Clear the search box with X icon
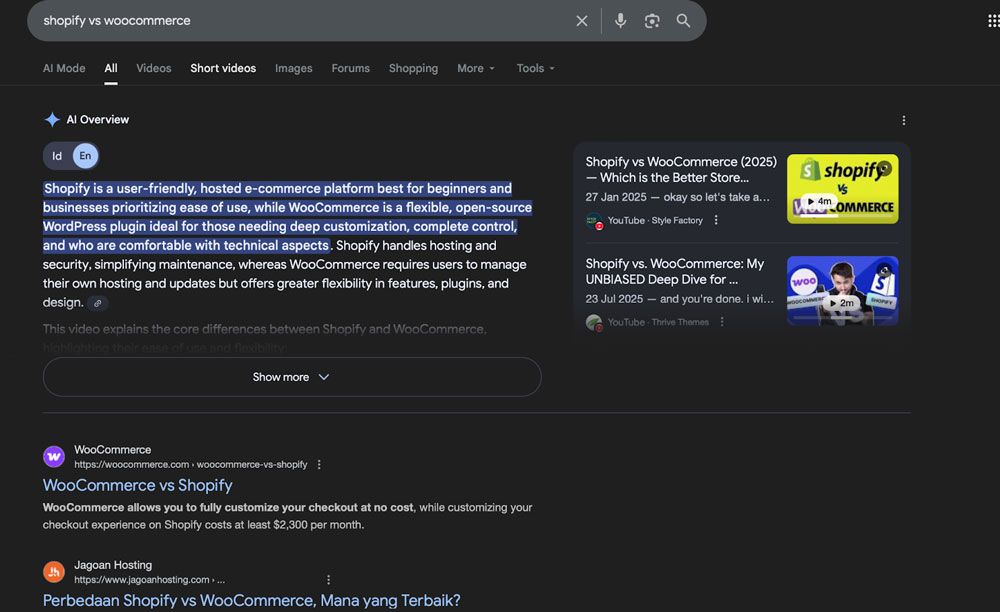The height and width of the screenshot is (612, 1000). click(582, 21)
